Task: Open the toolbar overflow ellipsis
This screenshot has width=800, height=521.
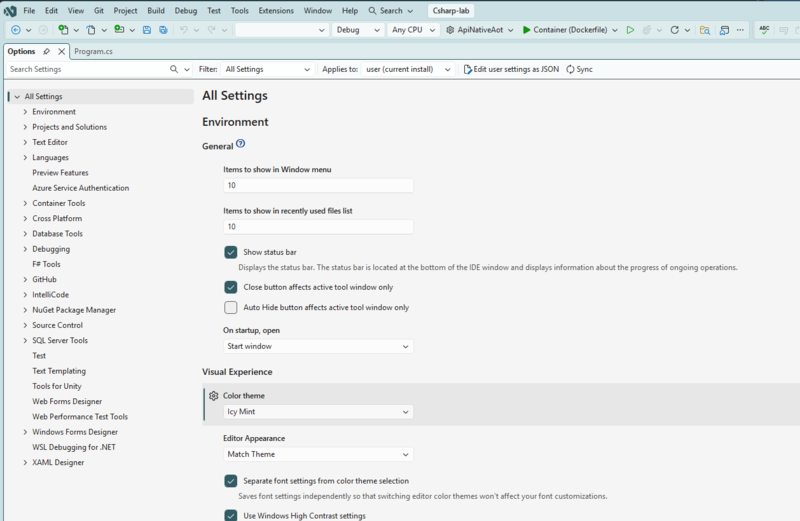Action: 740,30
